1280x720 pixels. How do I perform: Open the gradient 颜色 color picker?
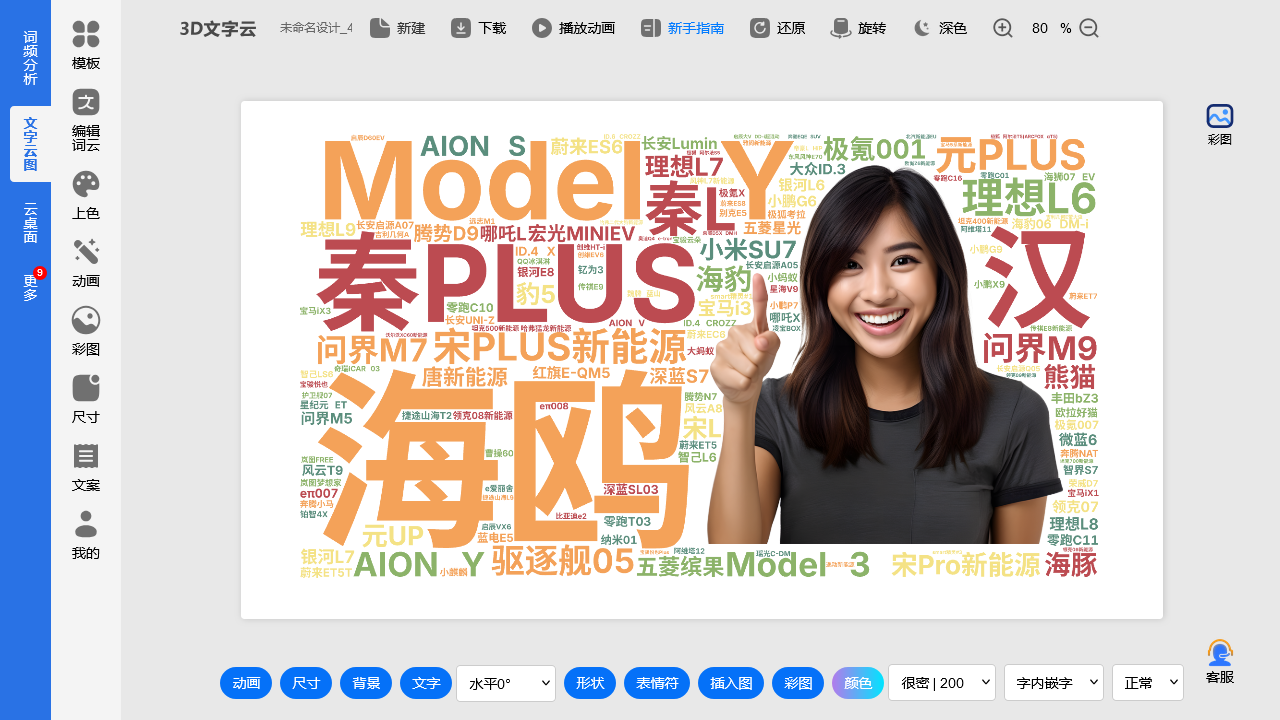click(858, 683)
